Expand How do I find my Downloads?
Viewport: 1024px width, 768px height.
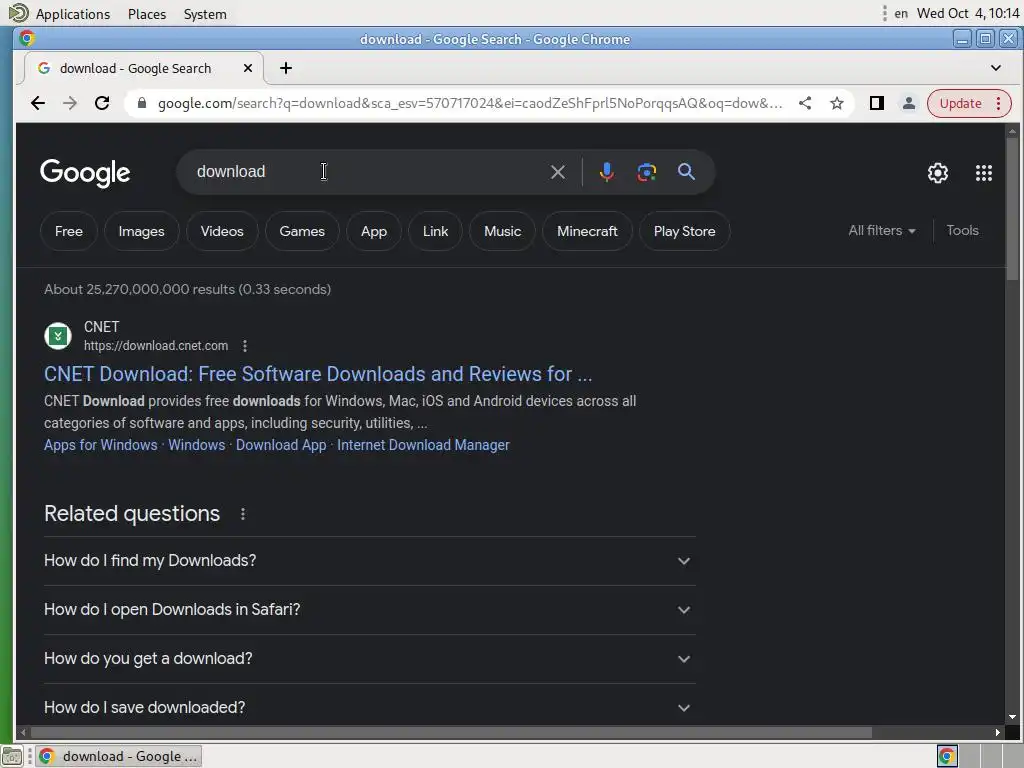tap(370, 561)
